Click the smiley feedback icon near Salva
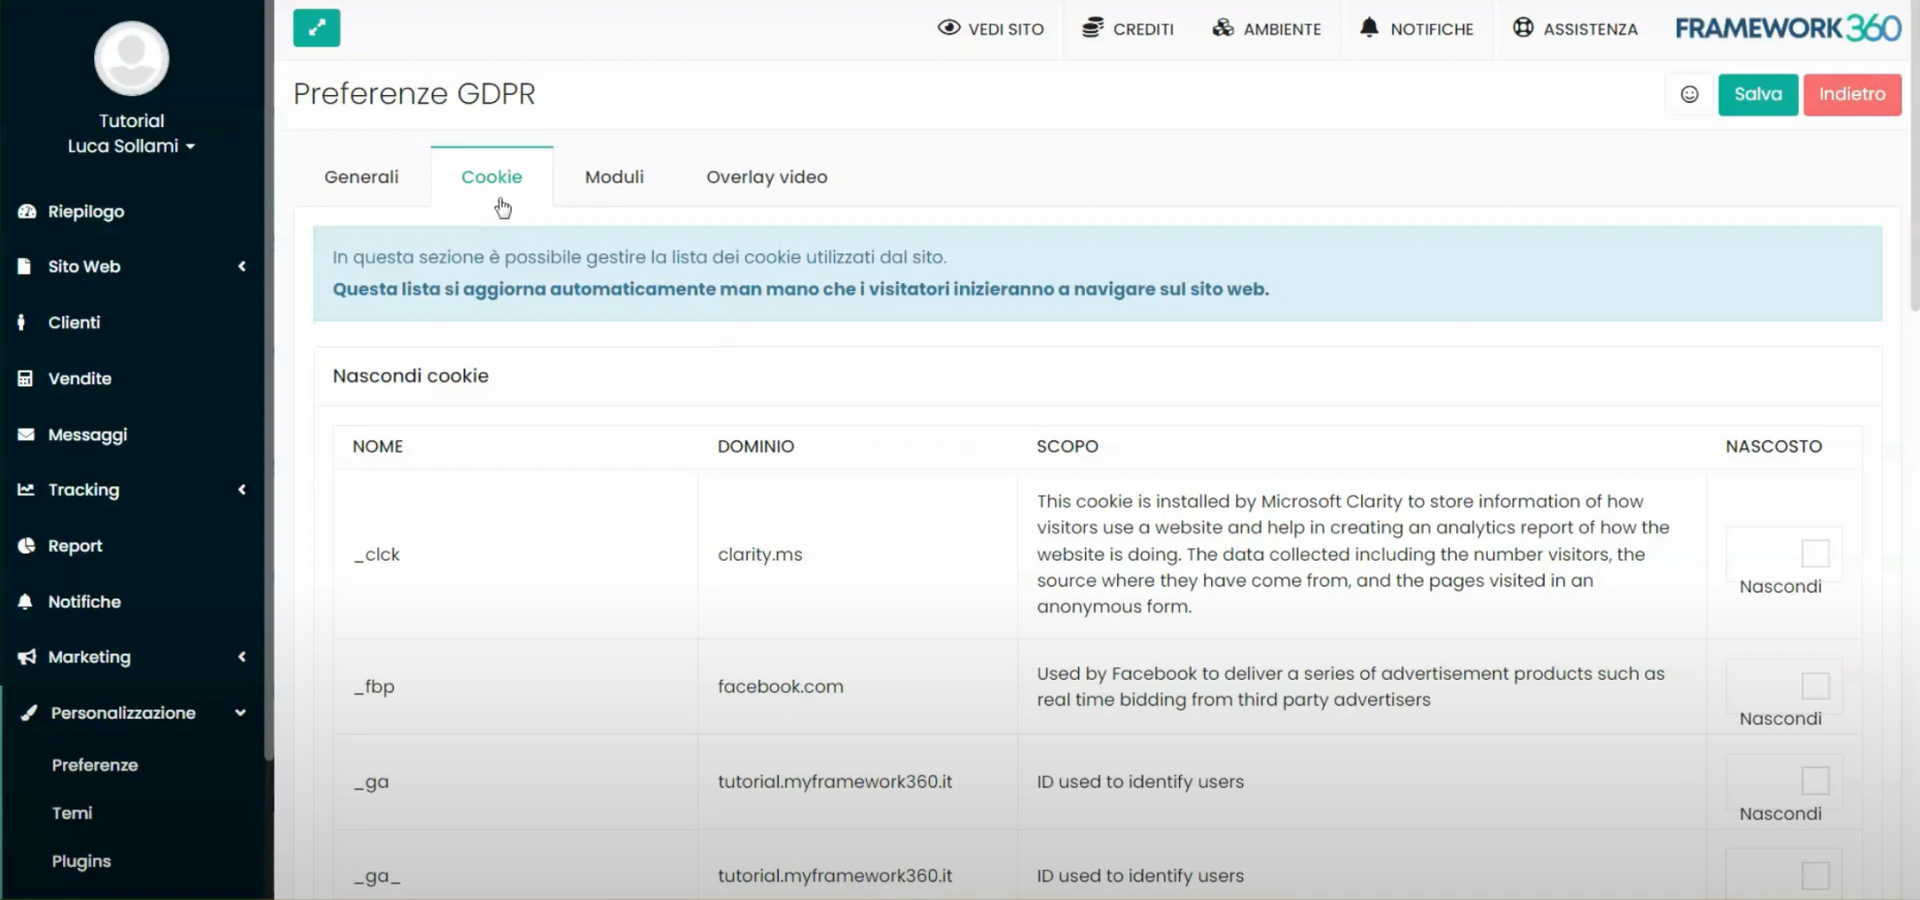The height and width of the screenshot is (900, 1920). pos(1689,94)
